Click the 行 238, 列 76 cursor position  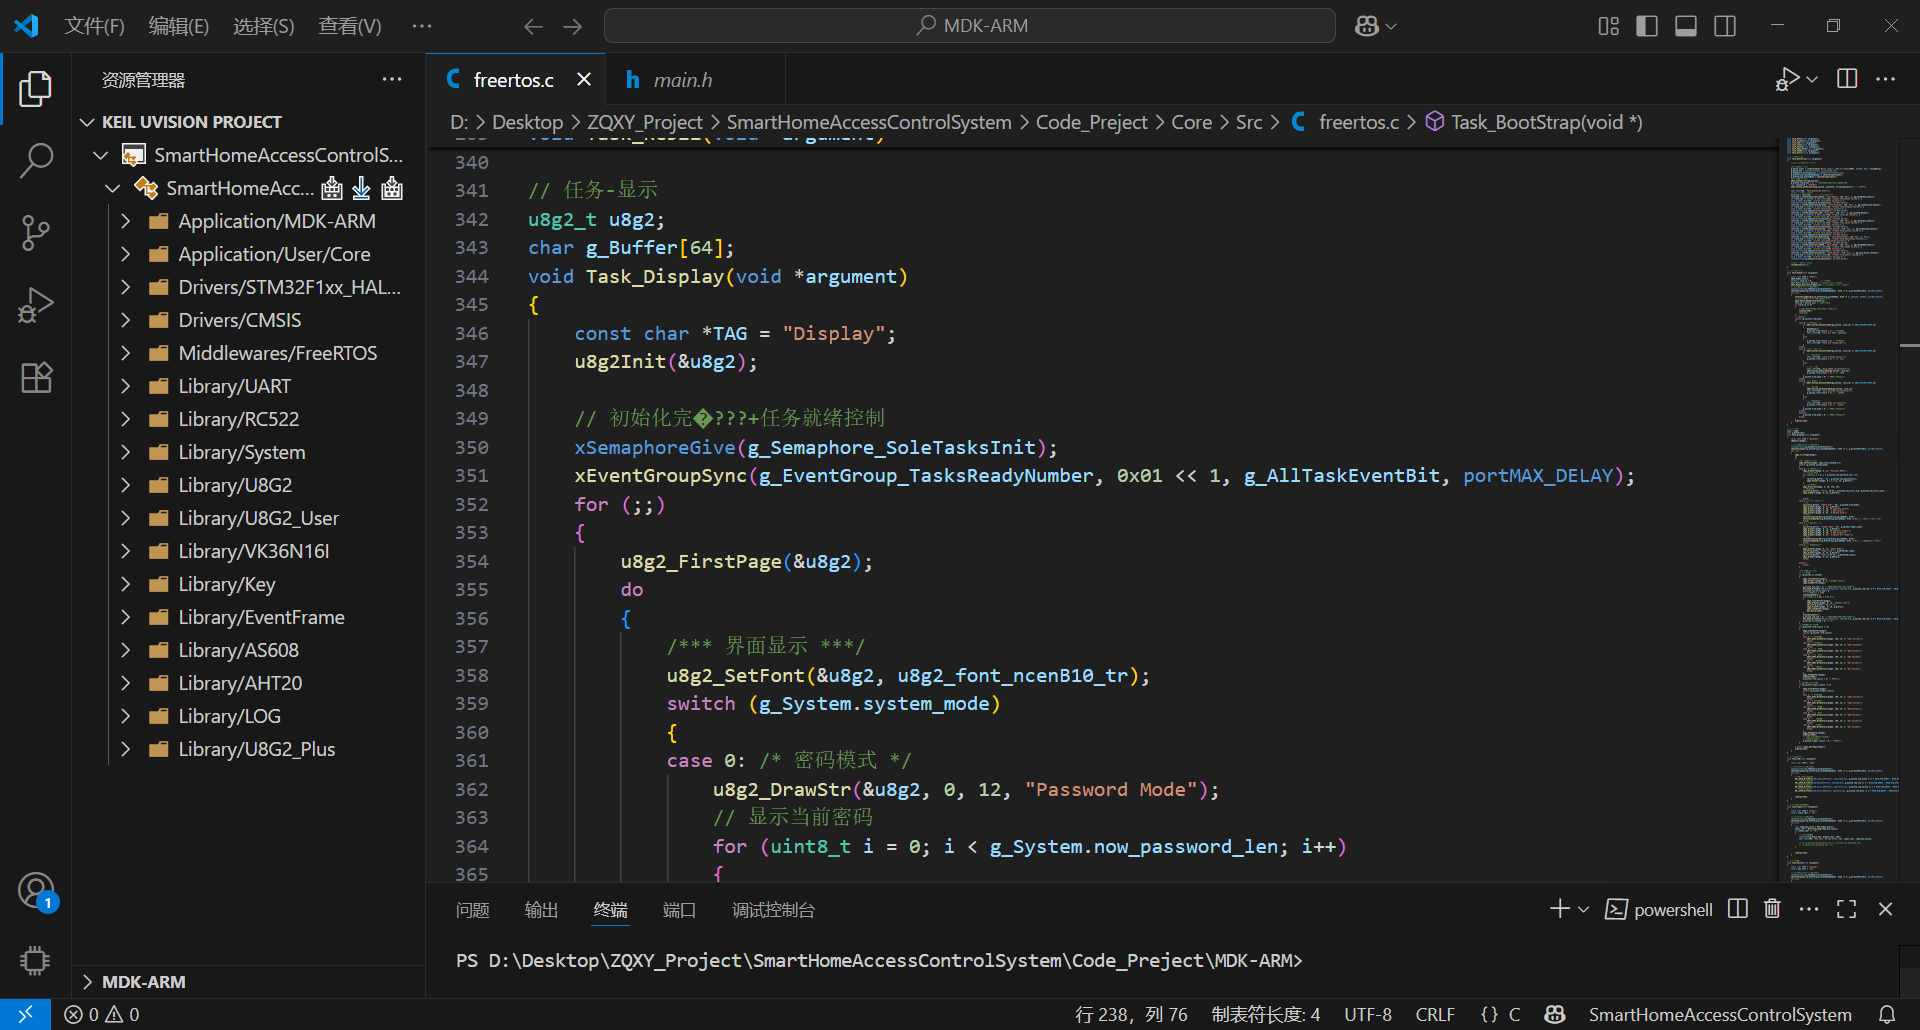pos(1131,1014)
